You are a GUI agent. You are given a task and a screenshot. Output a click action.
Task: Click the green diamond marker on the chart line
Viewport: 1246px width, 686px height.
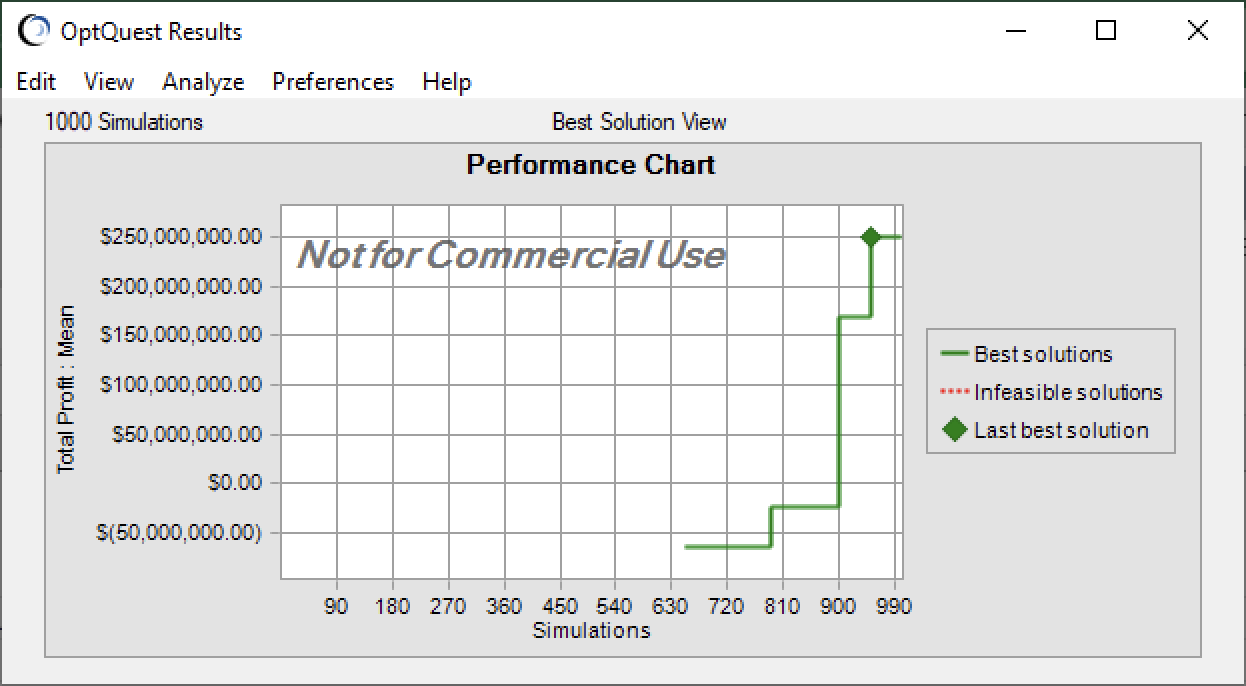(870, 237)
